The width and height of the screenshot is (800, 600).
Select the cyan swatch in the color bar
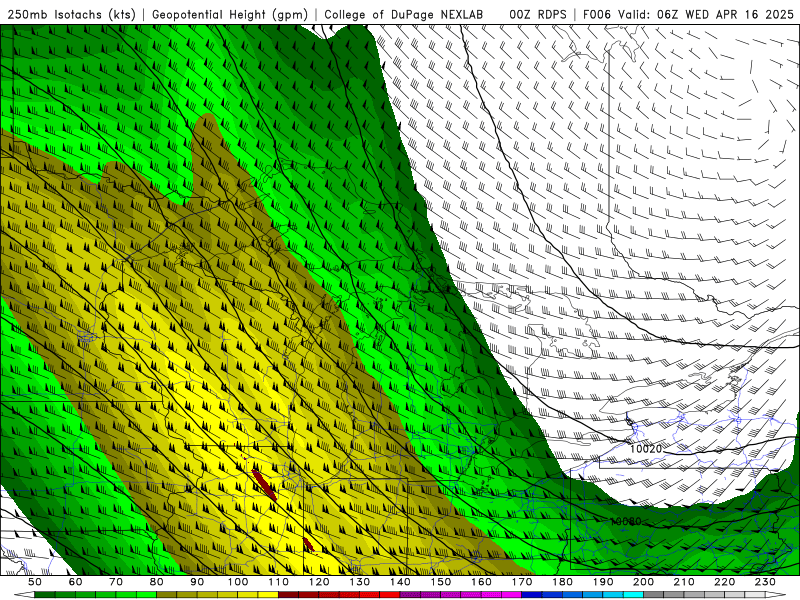[x=633, y=595]
